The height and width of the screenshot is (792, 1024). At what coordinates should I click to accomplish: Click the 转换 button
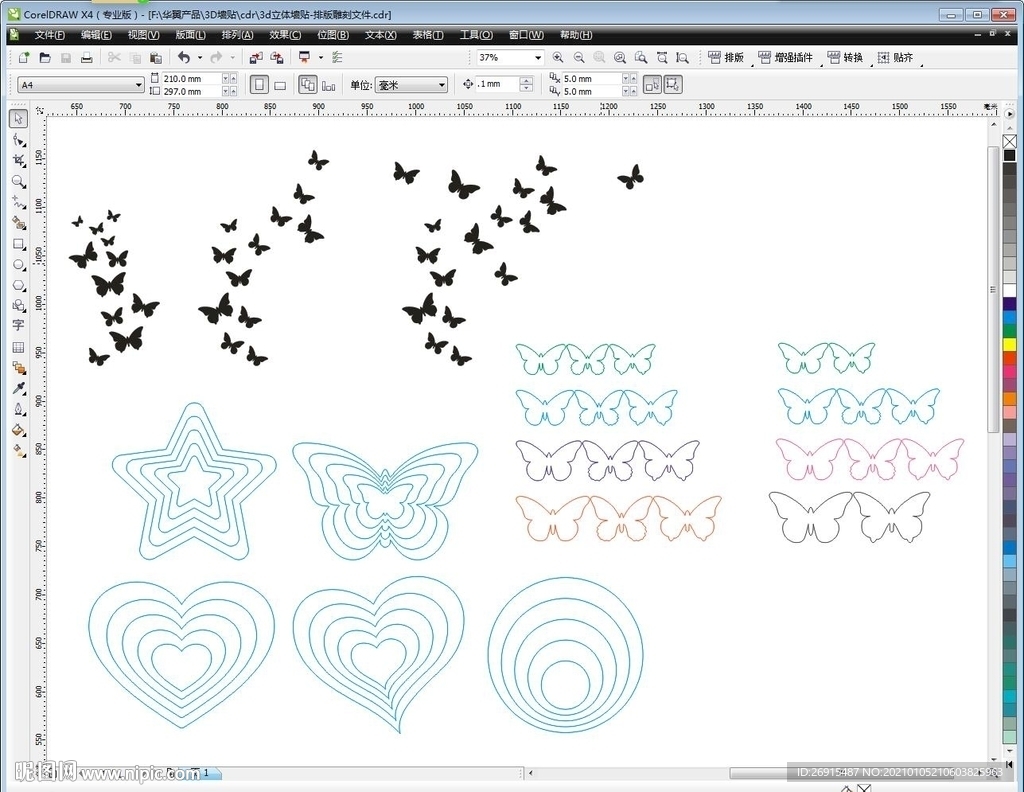pos(845,57)
